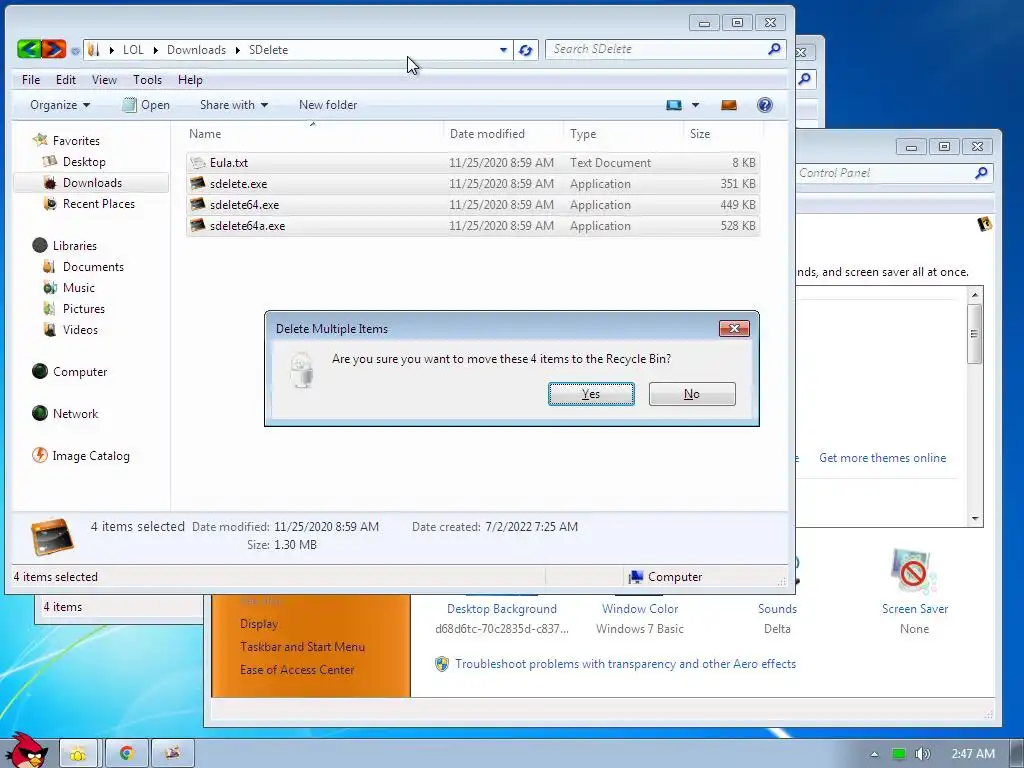The image size is (1024, 768).
Task: Click the themes list scrollbar thumb
Action: (974, 334)
